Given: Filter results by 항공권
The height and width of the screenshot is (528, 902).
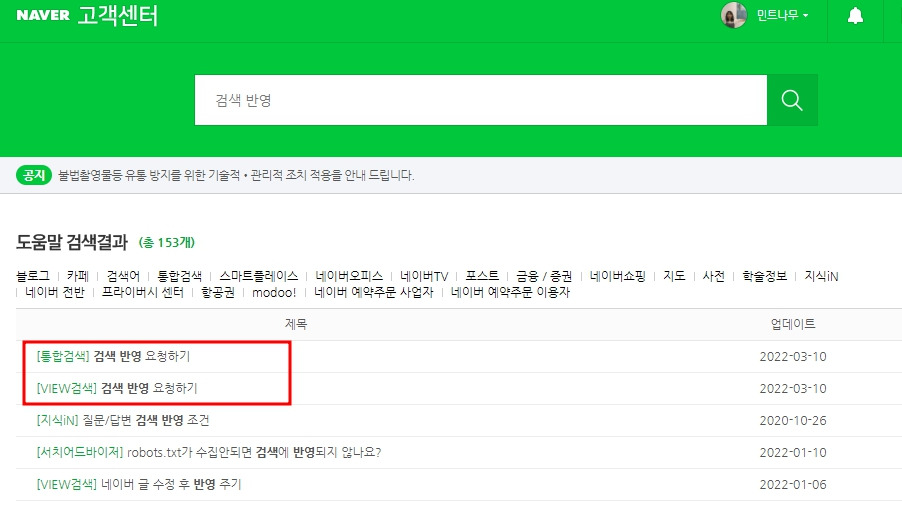Looking at the screenshot, I should point(218,292).
